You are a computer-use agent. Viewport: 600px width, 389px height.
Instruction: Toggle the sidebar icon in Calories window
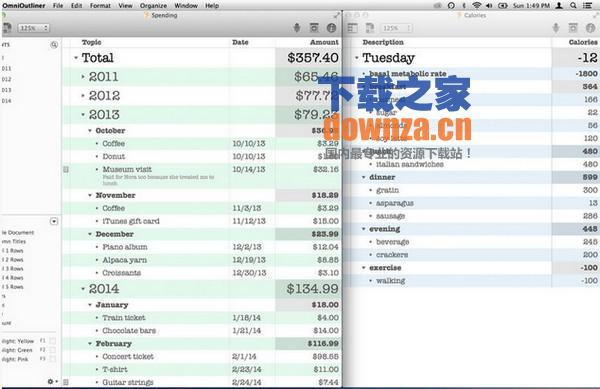[352, 28]
